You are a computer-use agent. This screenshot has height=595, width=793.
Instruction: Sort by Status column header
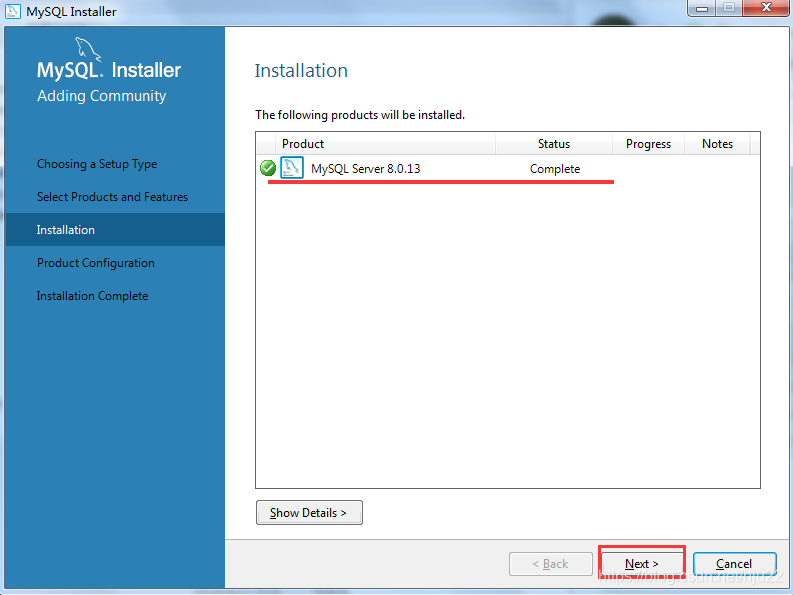click(554, 144)
